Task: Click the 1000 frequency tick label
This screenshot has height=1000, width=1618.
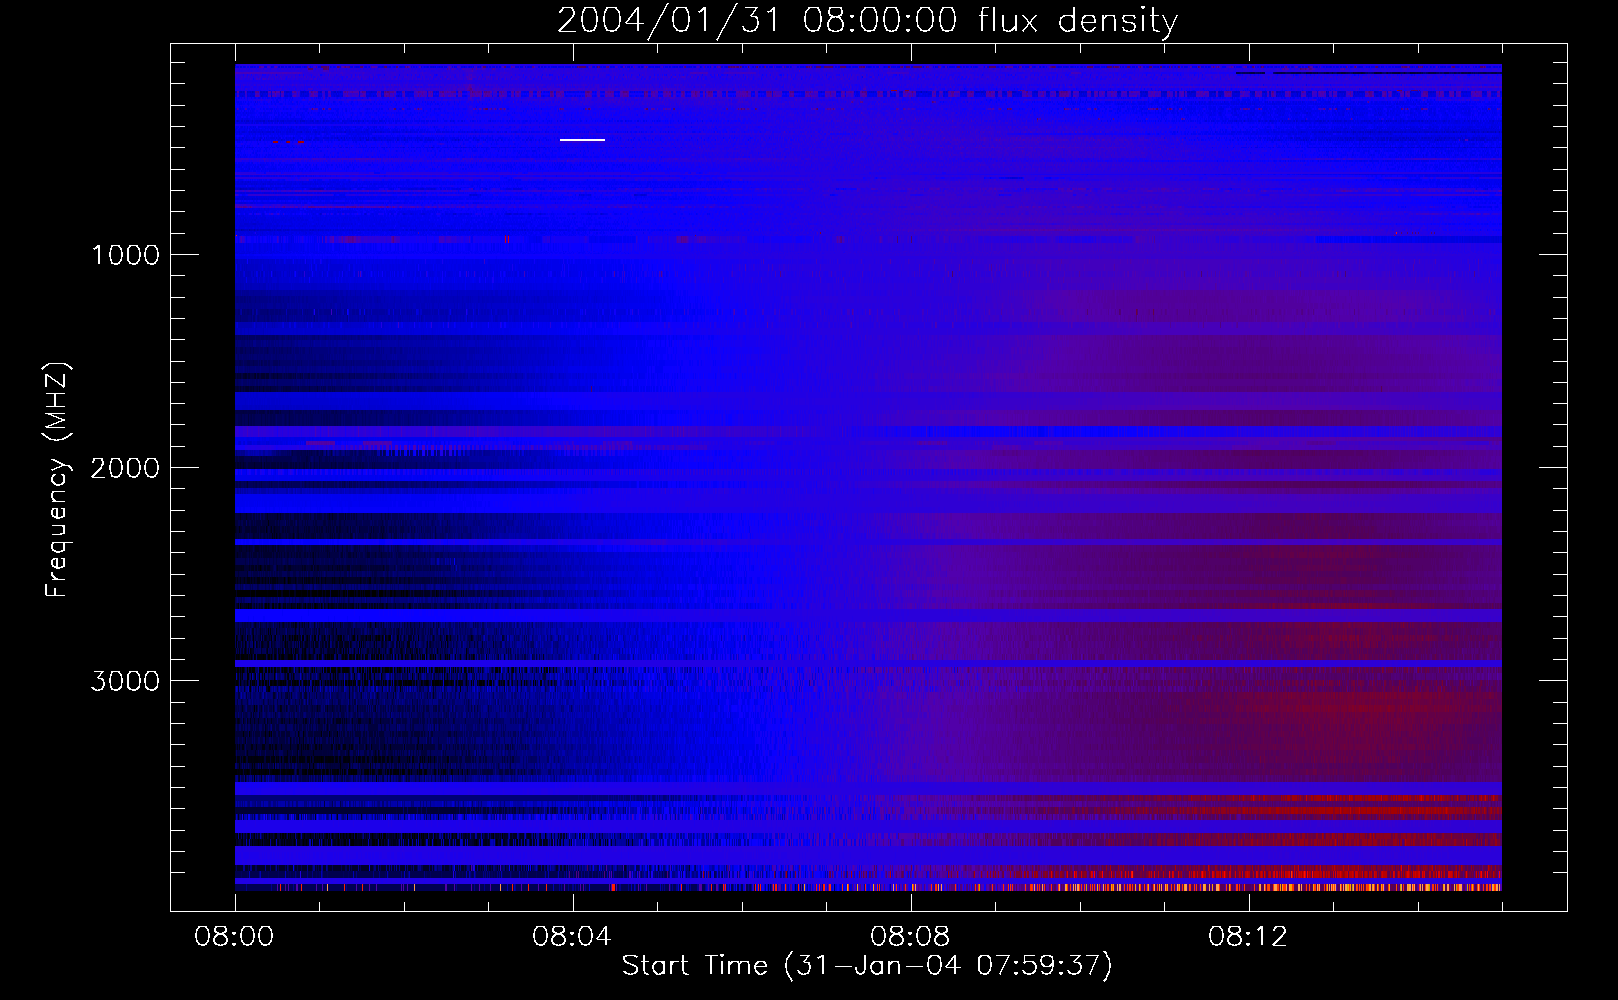Action: 126,255
